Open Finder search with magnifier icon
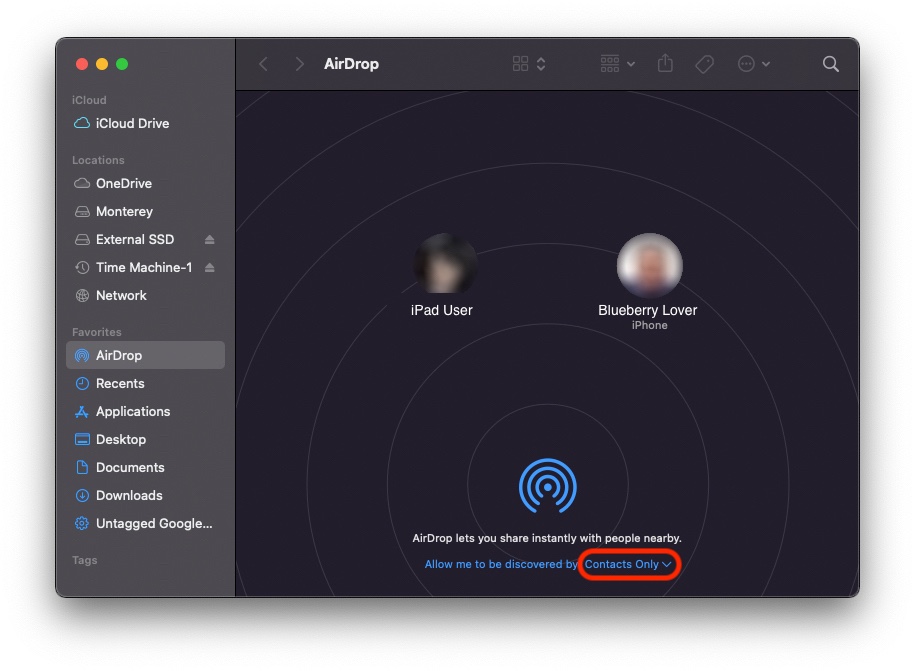This screenshot has width=915, height=671. pyautogui.click(x=830, y=64)
